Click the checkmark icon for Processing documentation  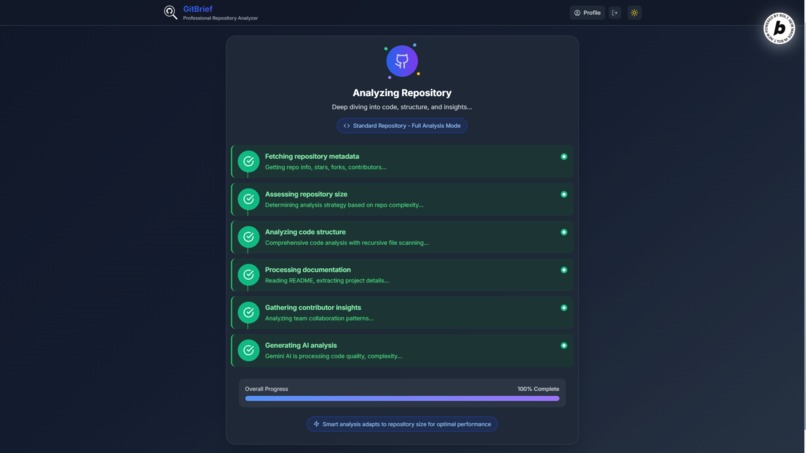[248, 275]
